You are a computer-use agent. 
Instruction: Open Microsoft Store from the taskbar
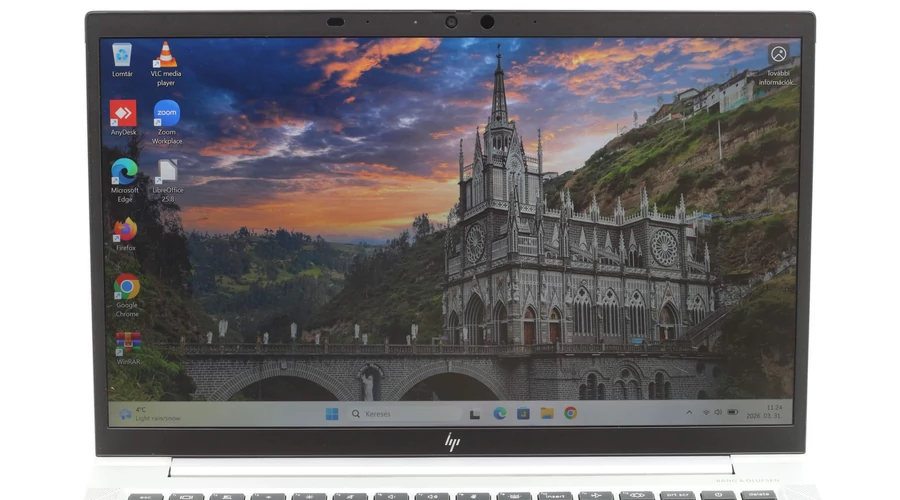(523, 413)
